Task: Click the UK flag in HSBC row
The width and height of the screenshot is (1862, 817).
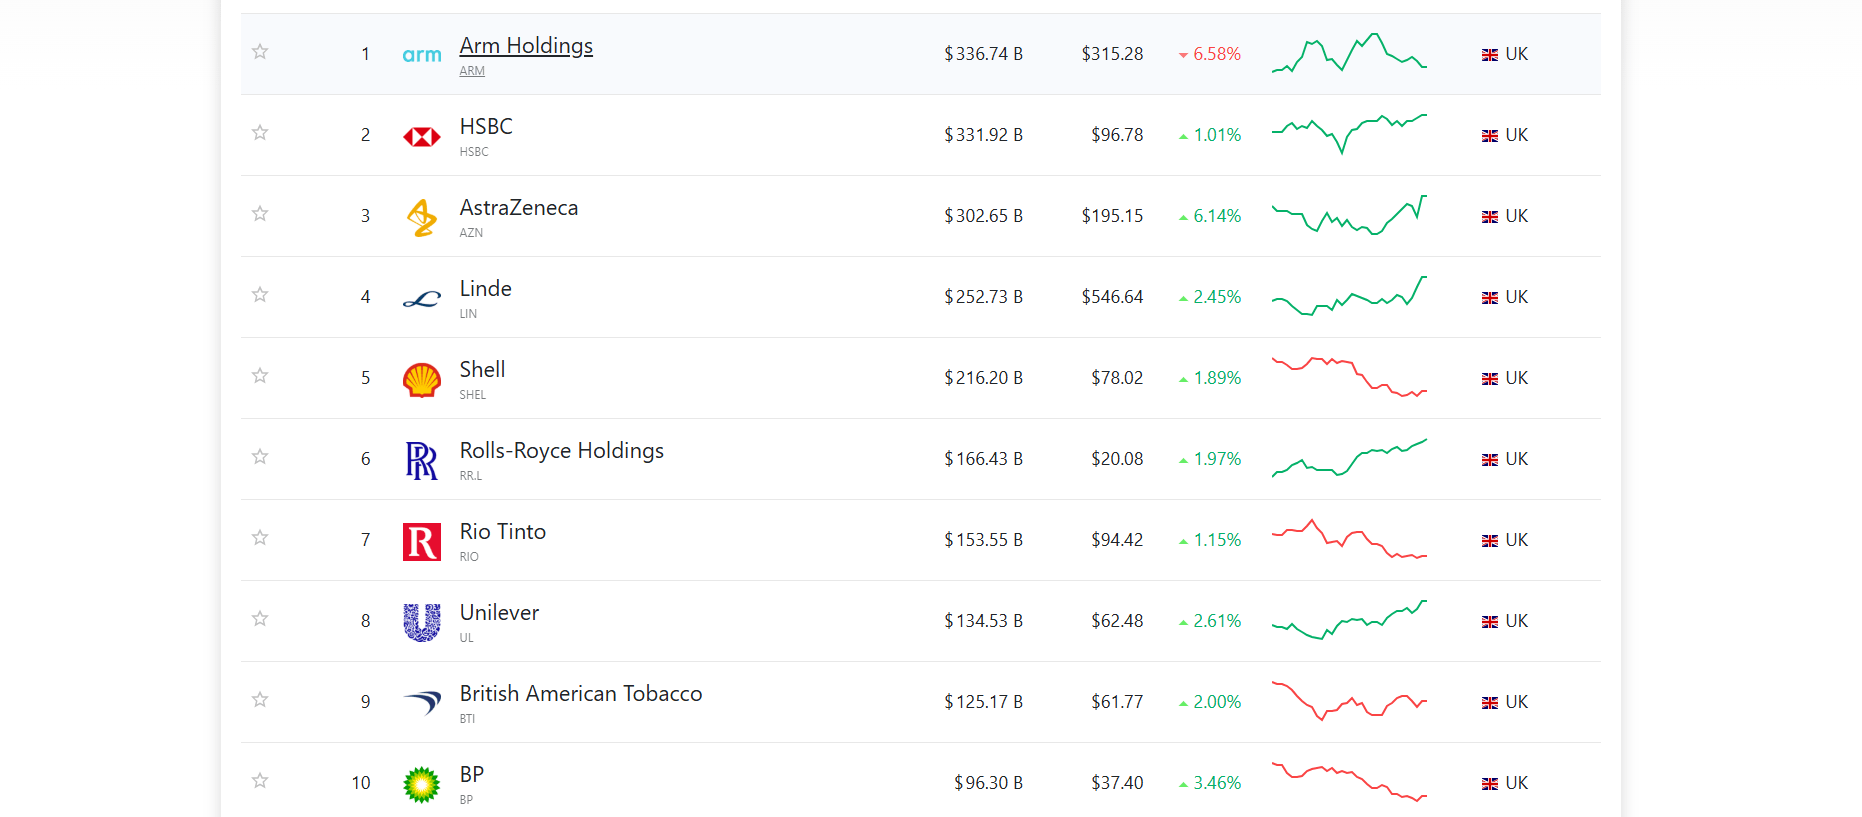Action: point(1490,136)
